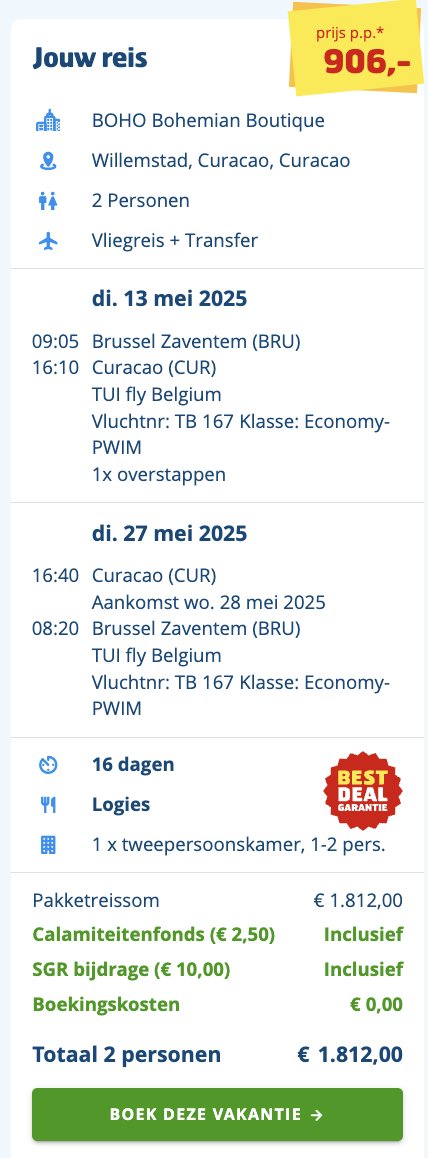Click the airplane icon
The image size is (428, 1158).
[48, 241]
